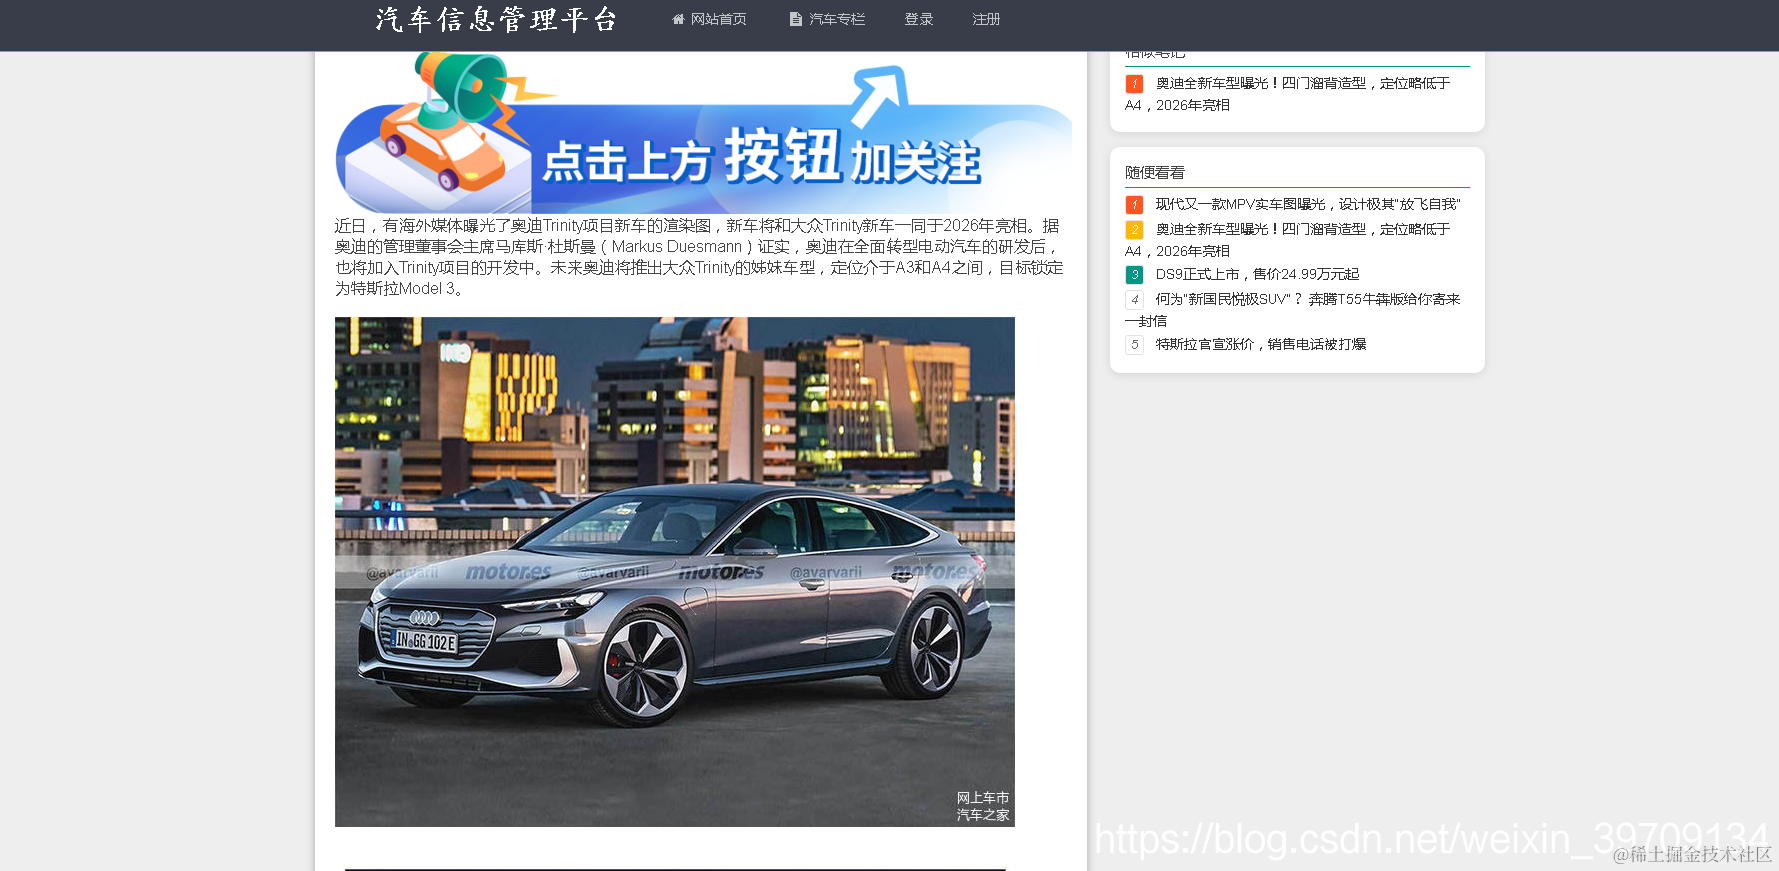Open DS9正式上市，售价24.99万元起 article link
Screen dimensions: 1779x871
pos(1257,274)
